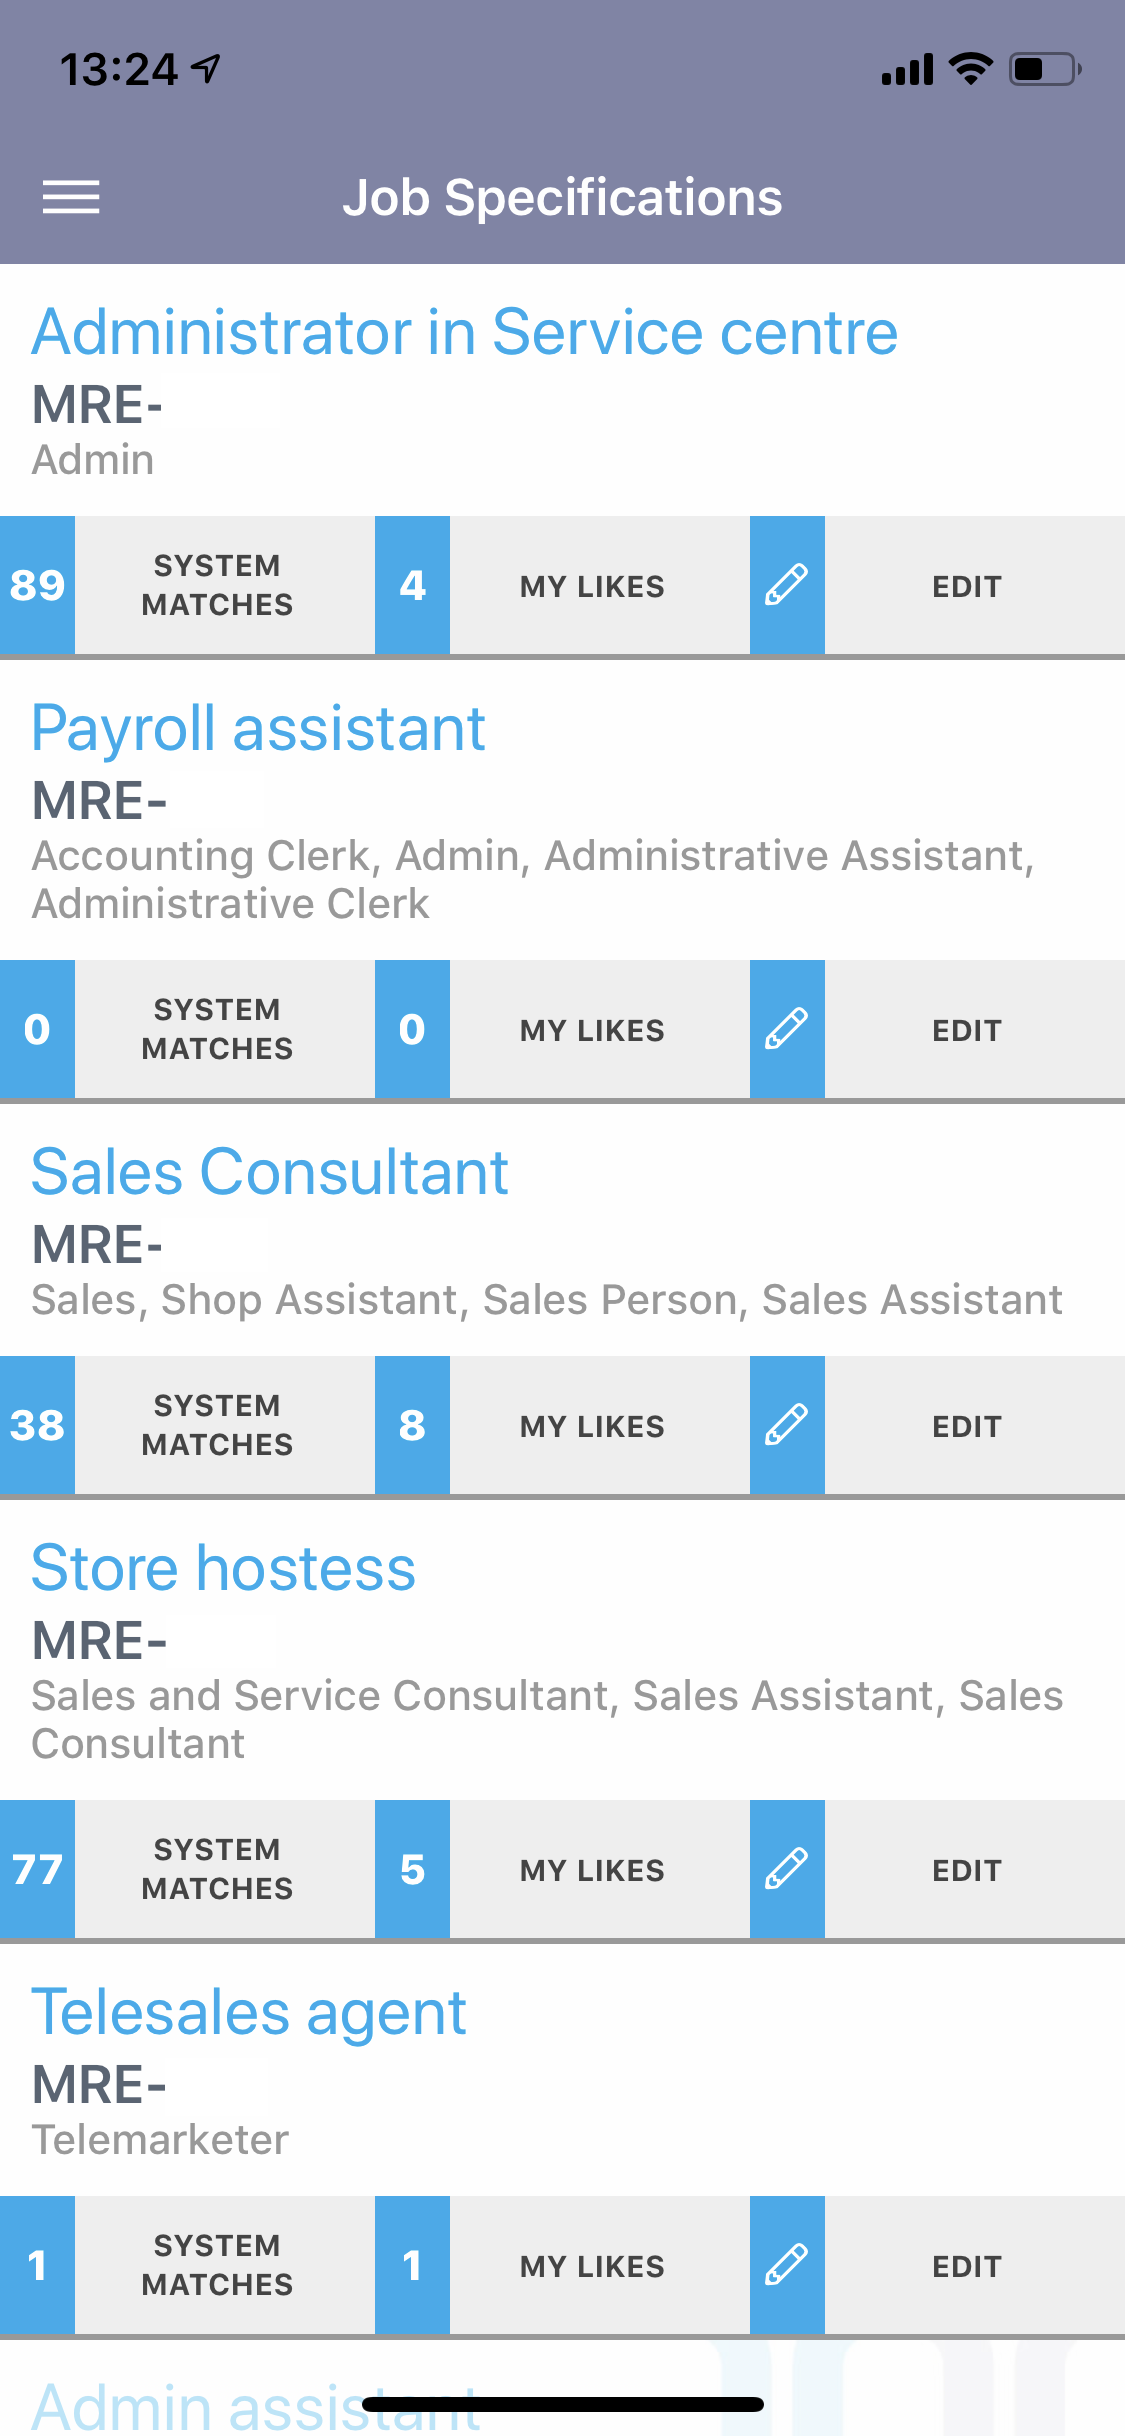The width and height of the screenshot is (1125, 2436).
Task: Tap pencil icon for Sales Consultant
Action: pos(787,1425)
